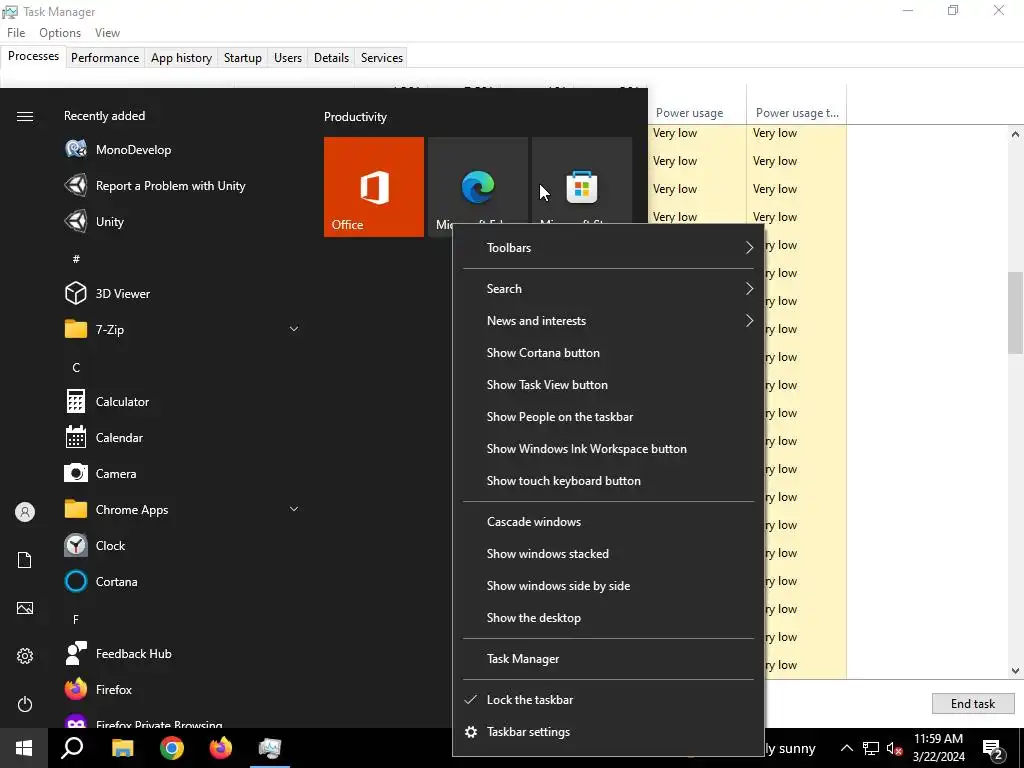1024x768 pixels.
Task: Click the Start menu hamburger icon
Action: pos(25,116)
